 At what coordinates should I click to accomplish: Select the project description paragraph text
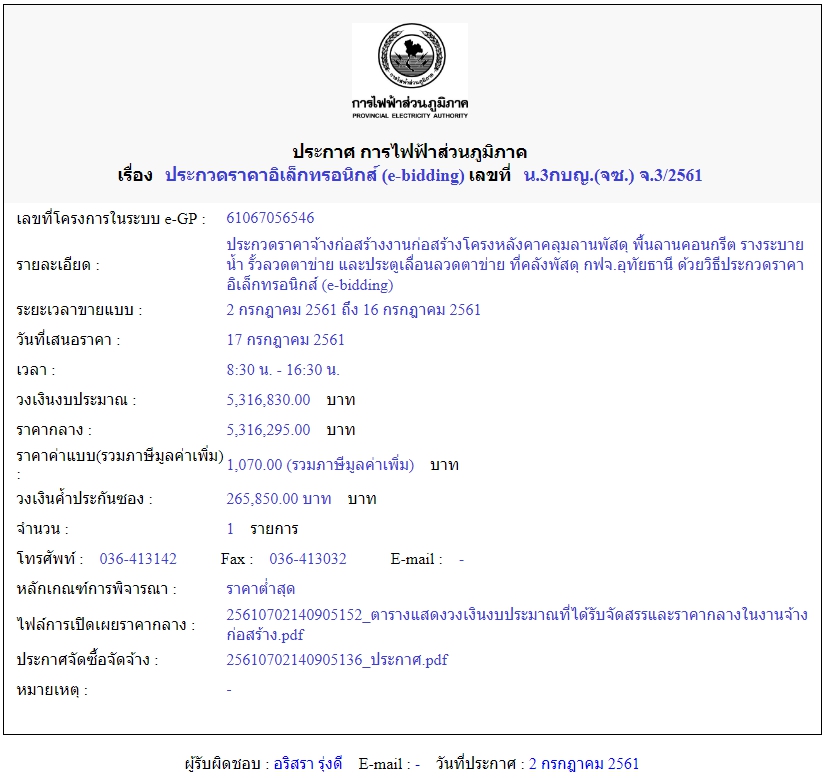(515, 265)
